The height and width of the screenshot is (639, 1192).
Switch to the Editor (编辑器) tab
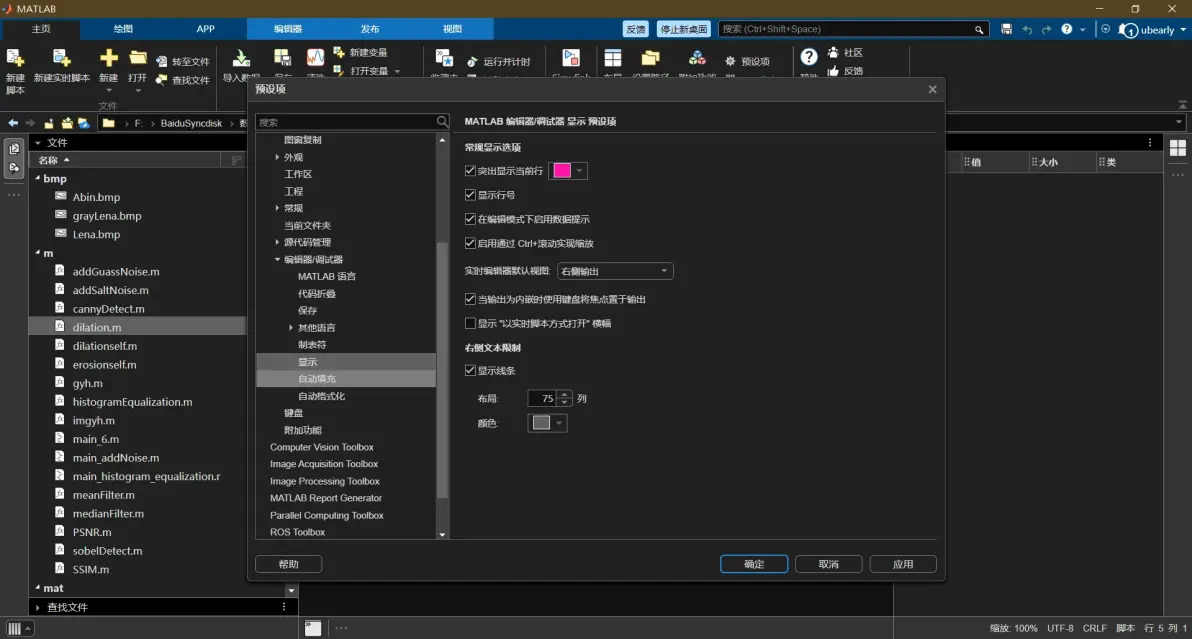(288, 29)
